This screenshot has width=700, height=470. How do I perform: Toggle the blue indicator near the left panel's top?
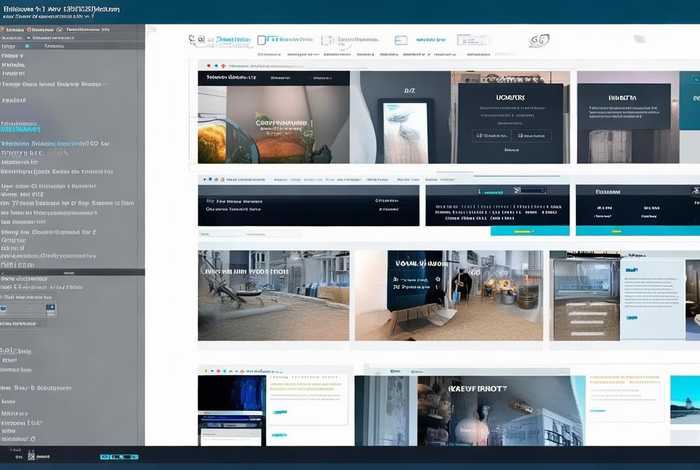[x=28, y=46]
